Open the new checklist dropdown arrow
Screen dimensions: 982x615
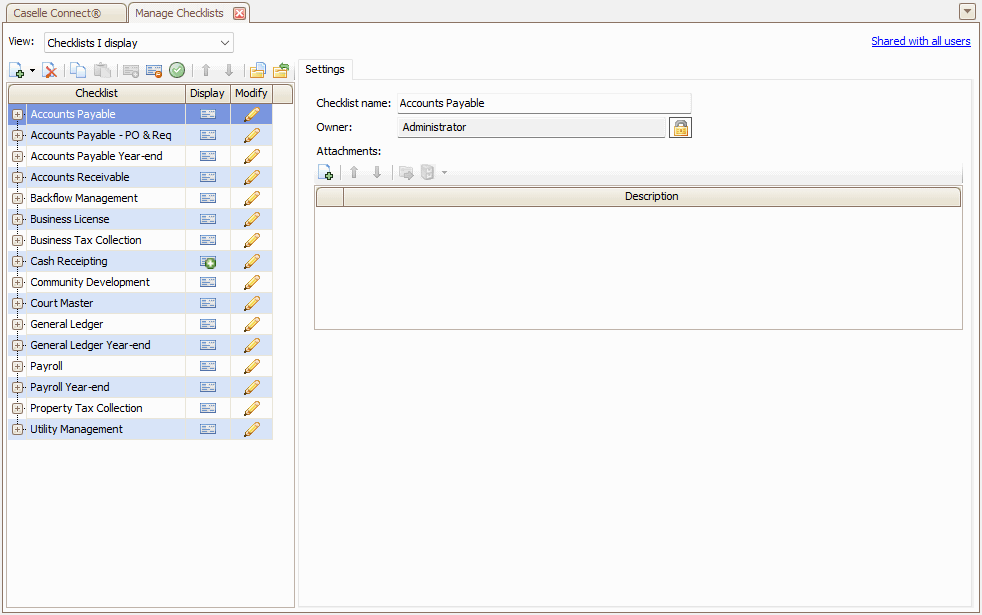32,71
